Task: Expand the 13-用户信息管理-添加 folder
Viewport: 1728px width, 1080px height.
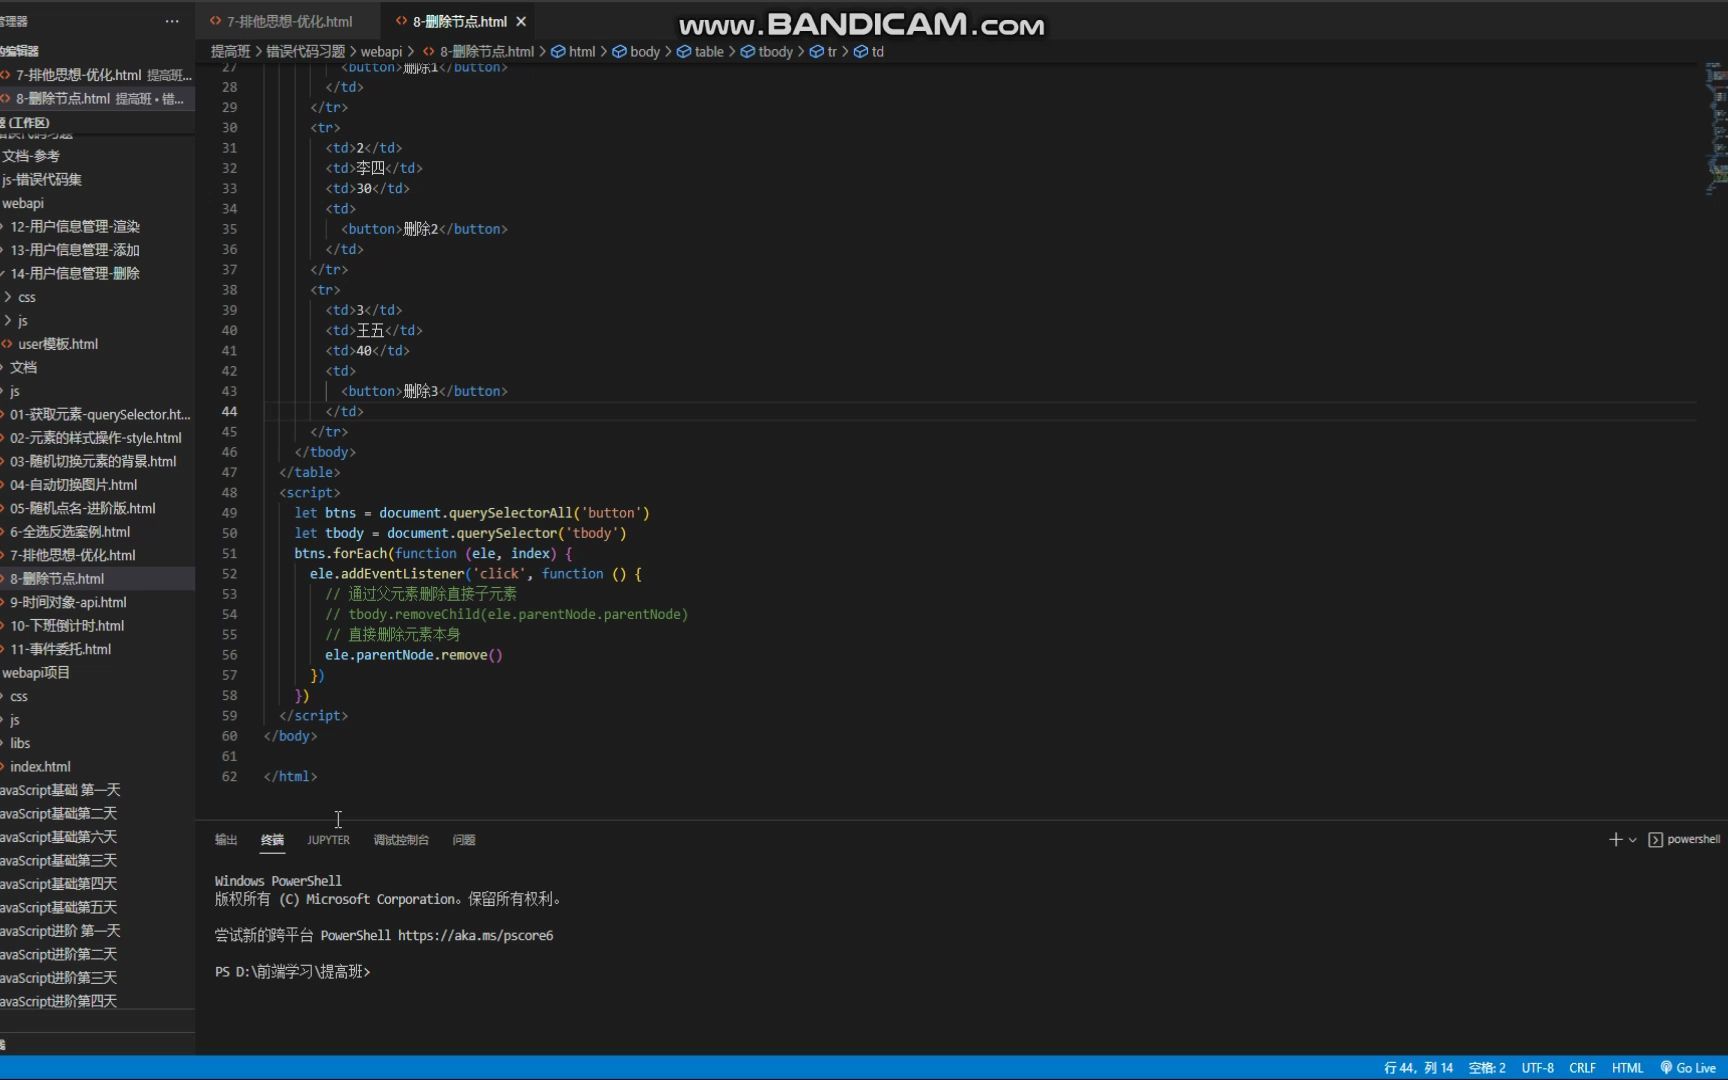Action: 97,250
